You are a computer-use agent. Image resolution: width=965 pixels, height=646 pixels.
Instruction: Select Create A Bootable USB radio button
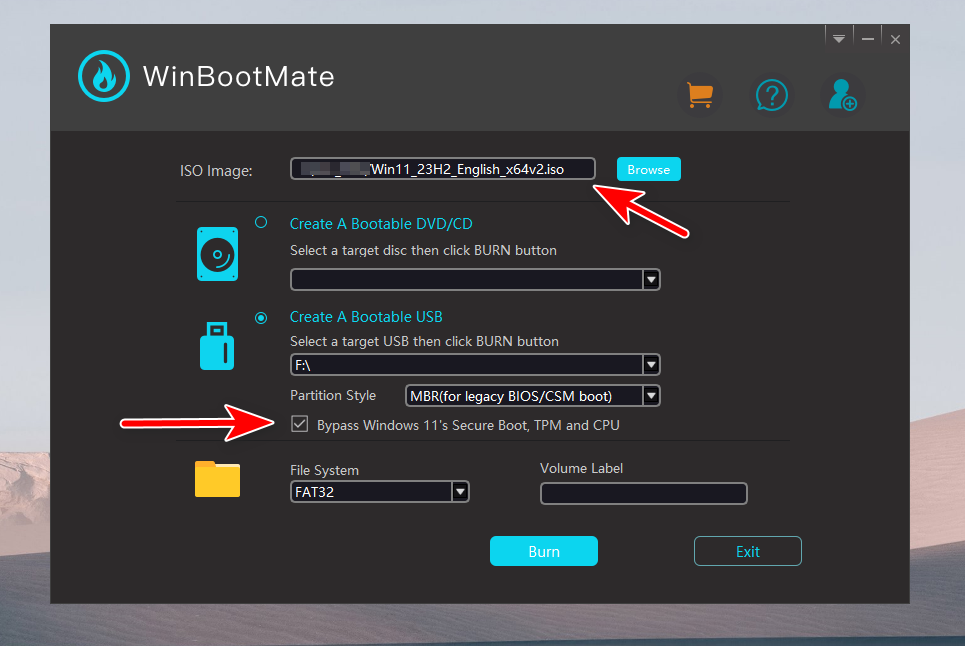[261, 318]
